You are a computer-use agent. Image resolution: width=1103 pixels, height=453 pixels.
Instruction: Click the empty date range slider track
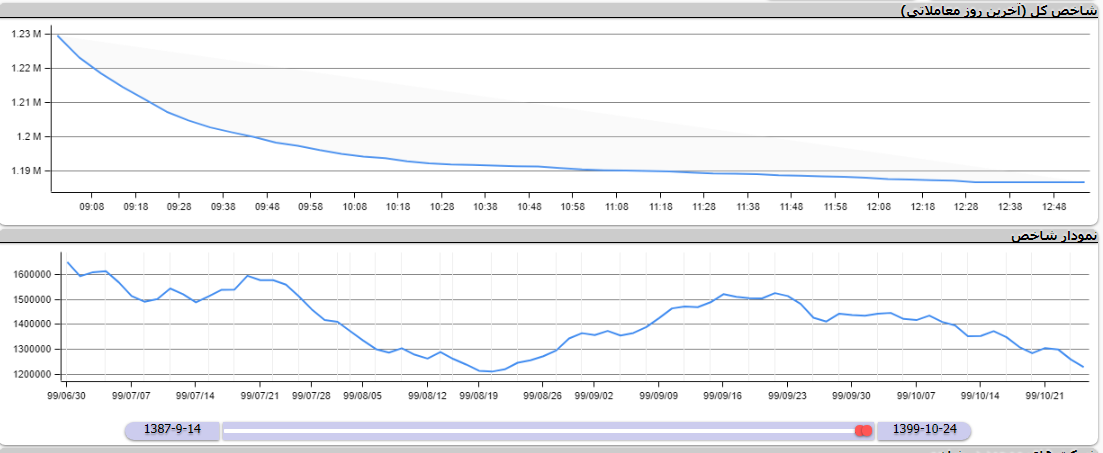pyautogui.click(x=540, y=430)
